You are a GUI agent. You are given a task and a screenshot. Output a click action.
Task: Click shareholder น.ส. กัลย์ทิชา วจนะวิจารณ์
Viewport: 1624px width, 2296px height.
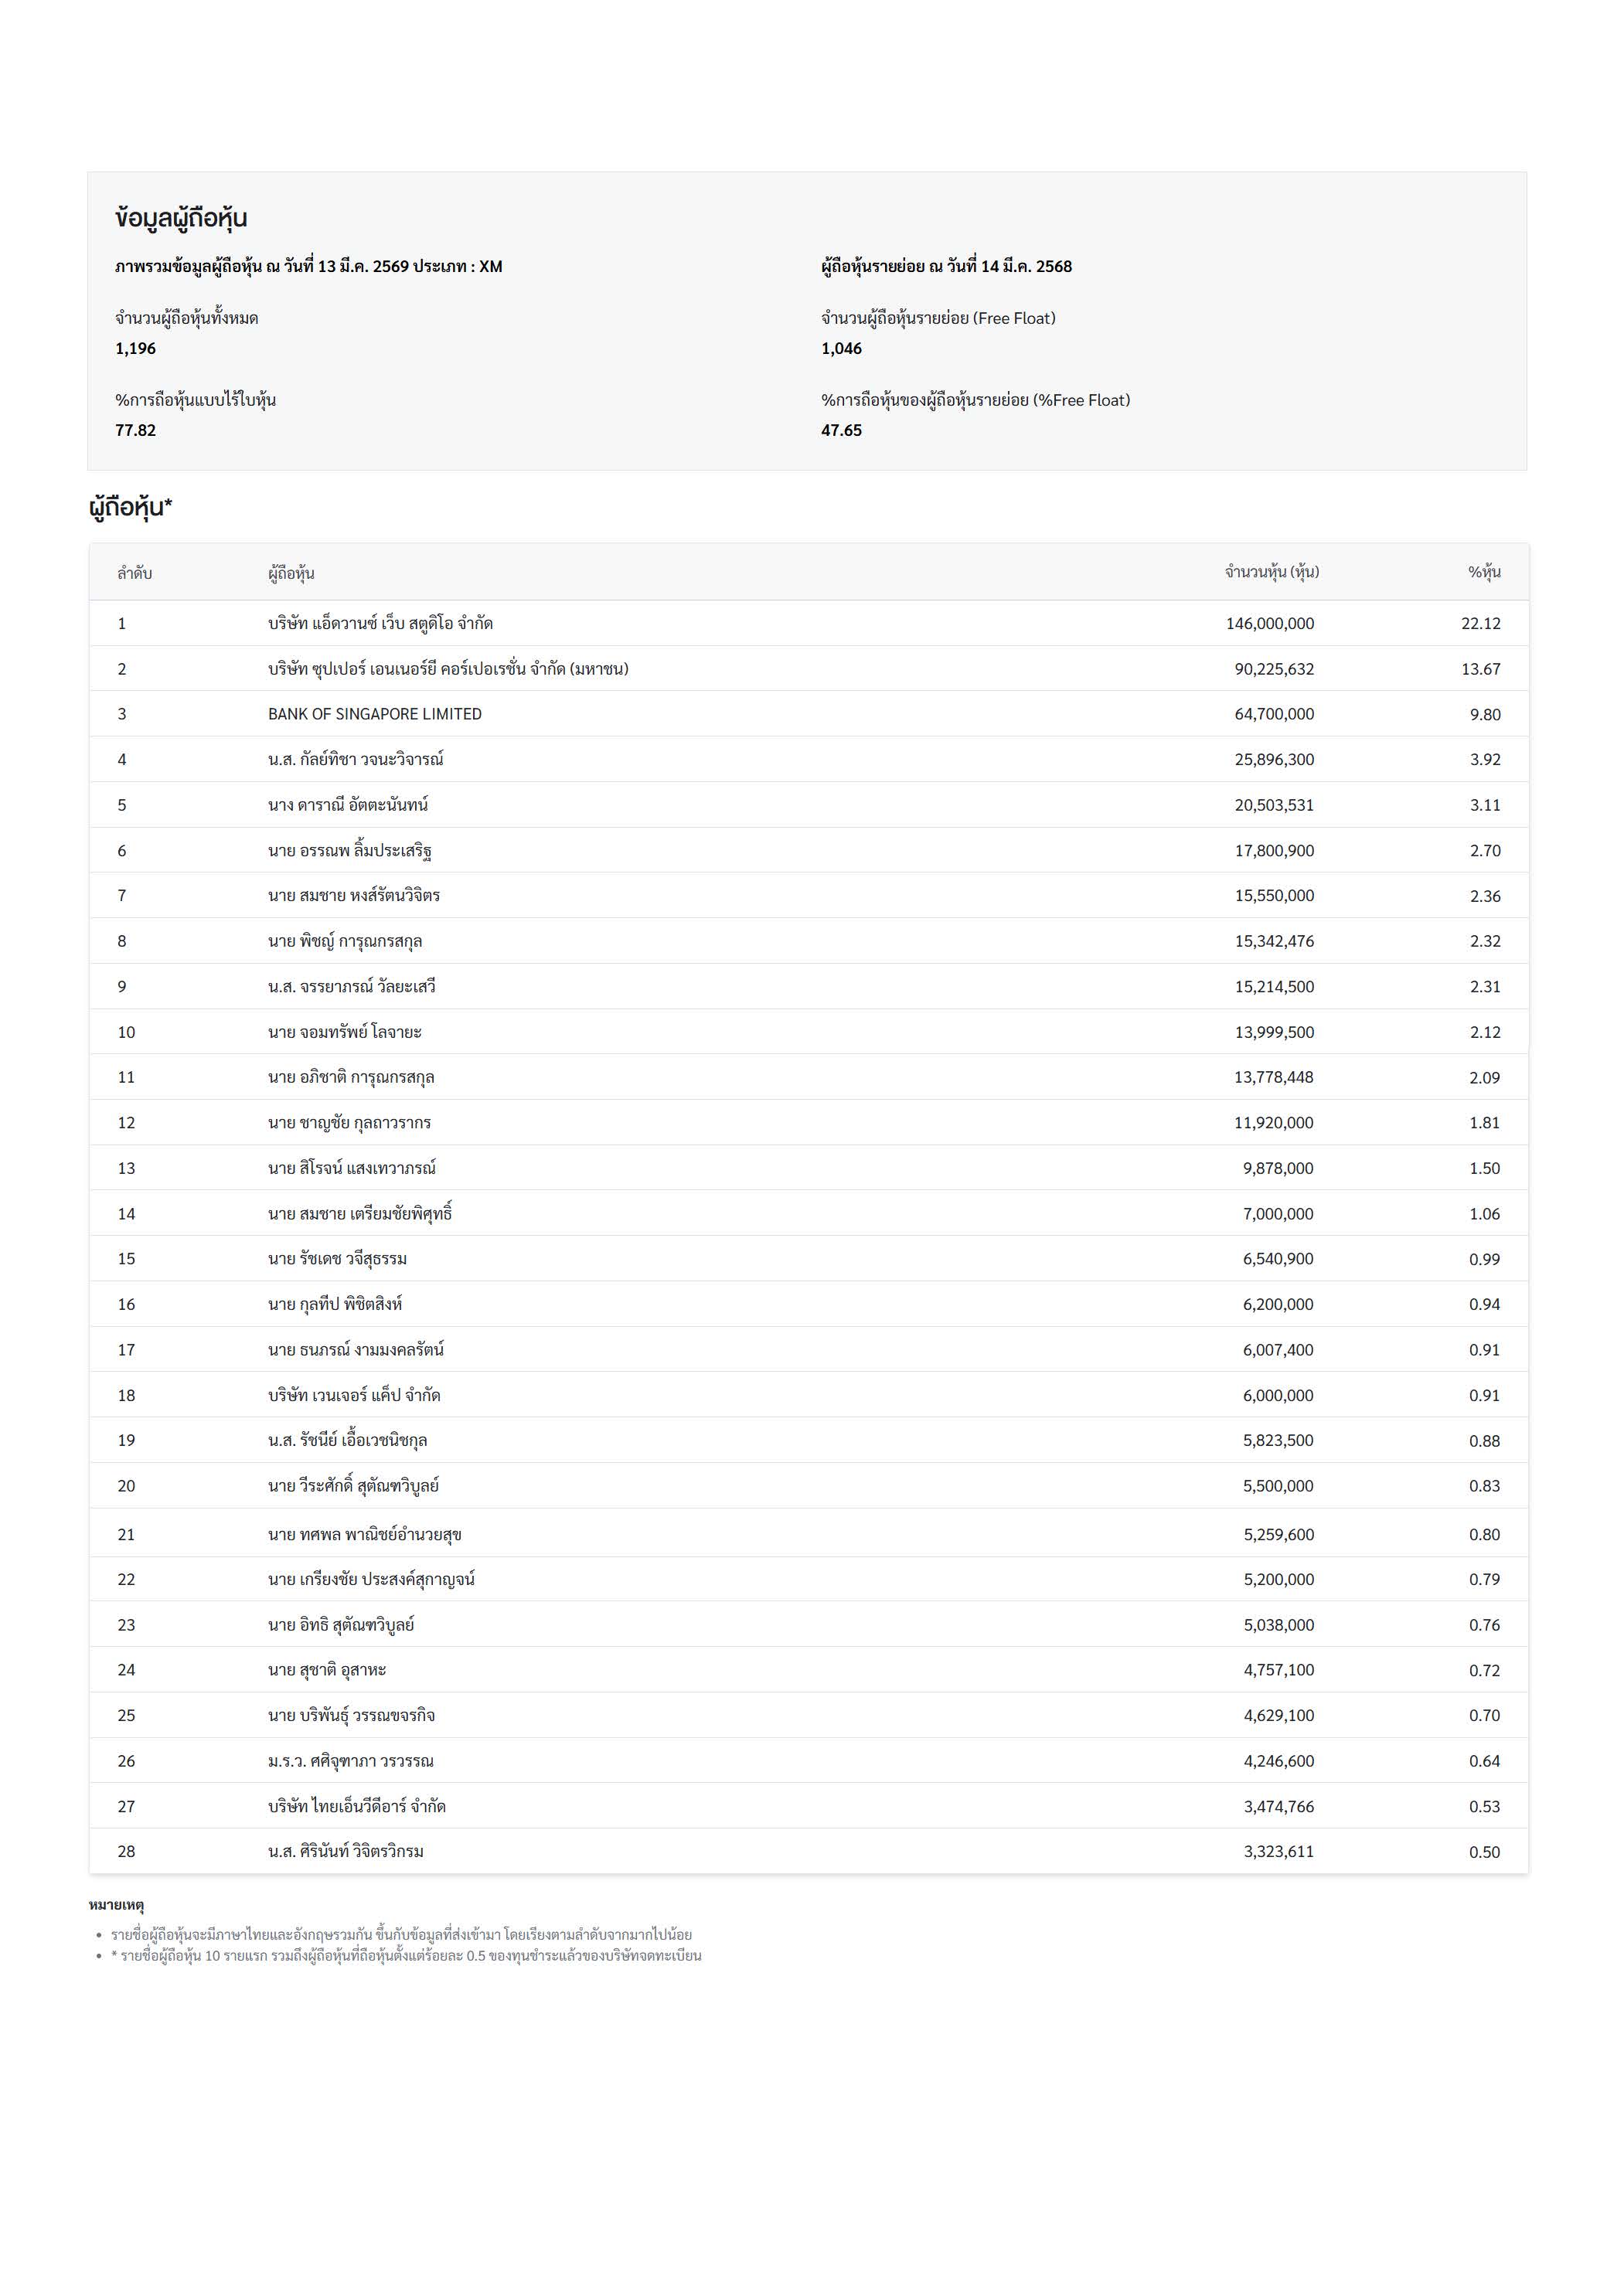click(x=355, y=759)
